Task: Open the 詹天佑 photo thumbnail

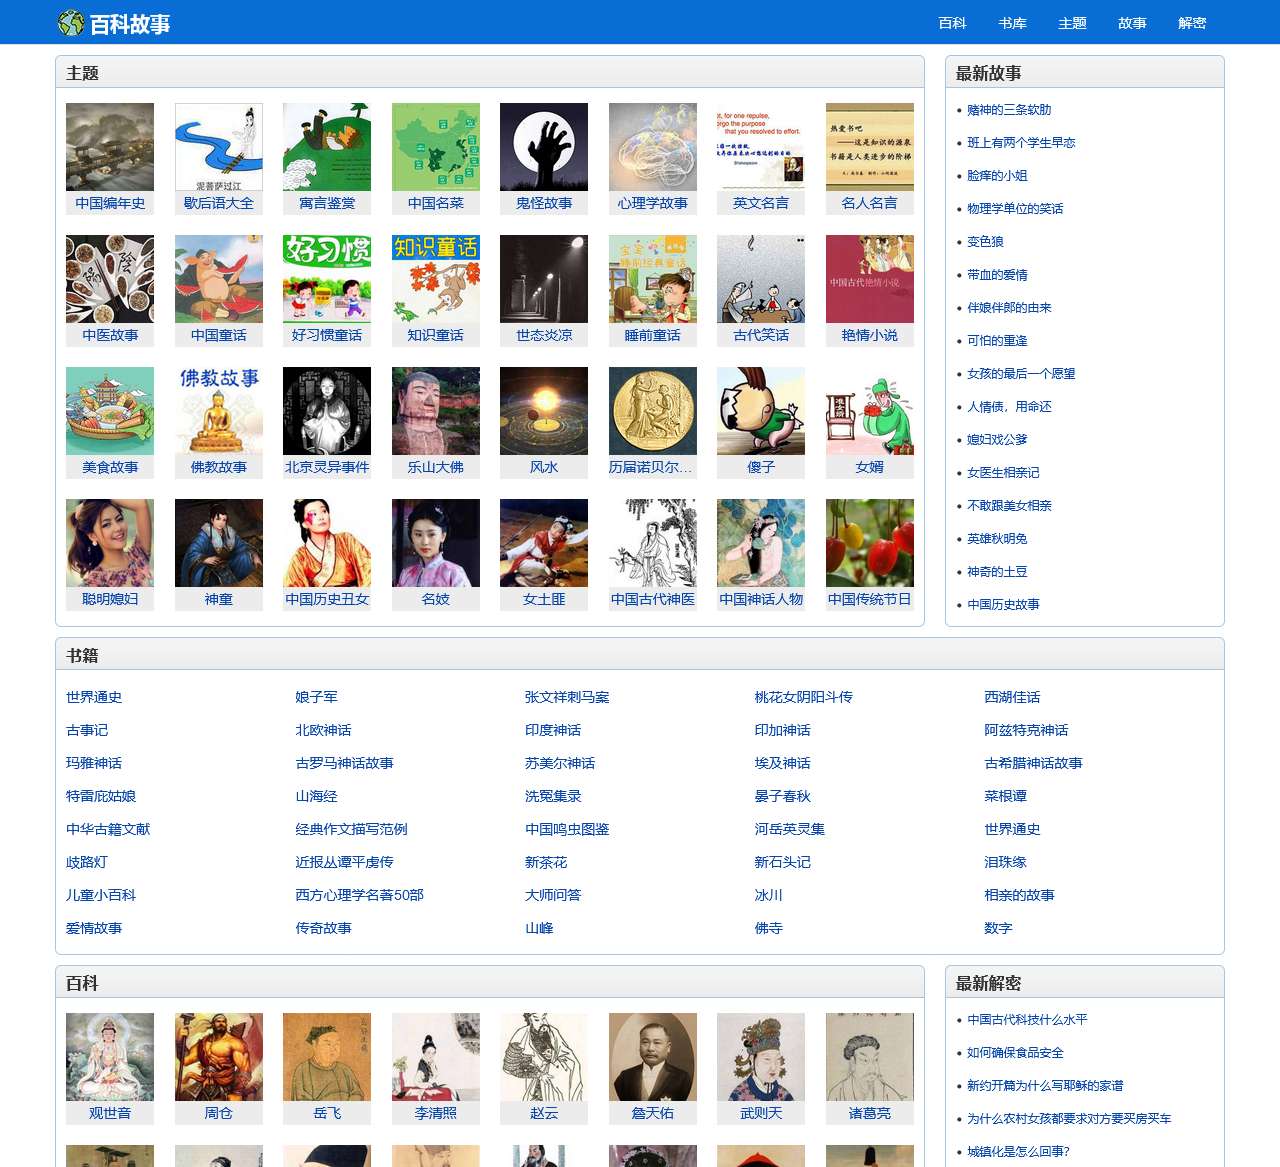Action: coord(653,1057)
